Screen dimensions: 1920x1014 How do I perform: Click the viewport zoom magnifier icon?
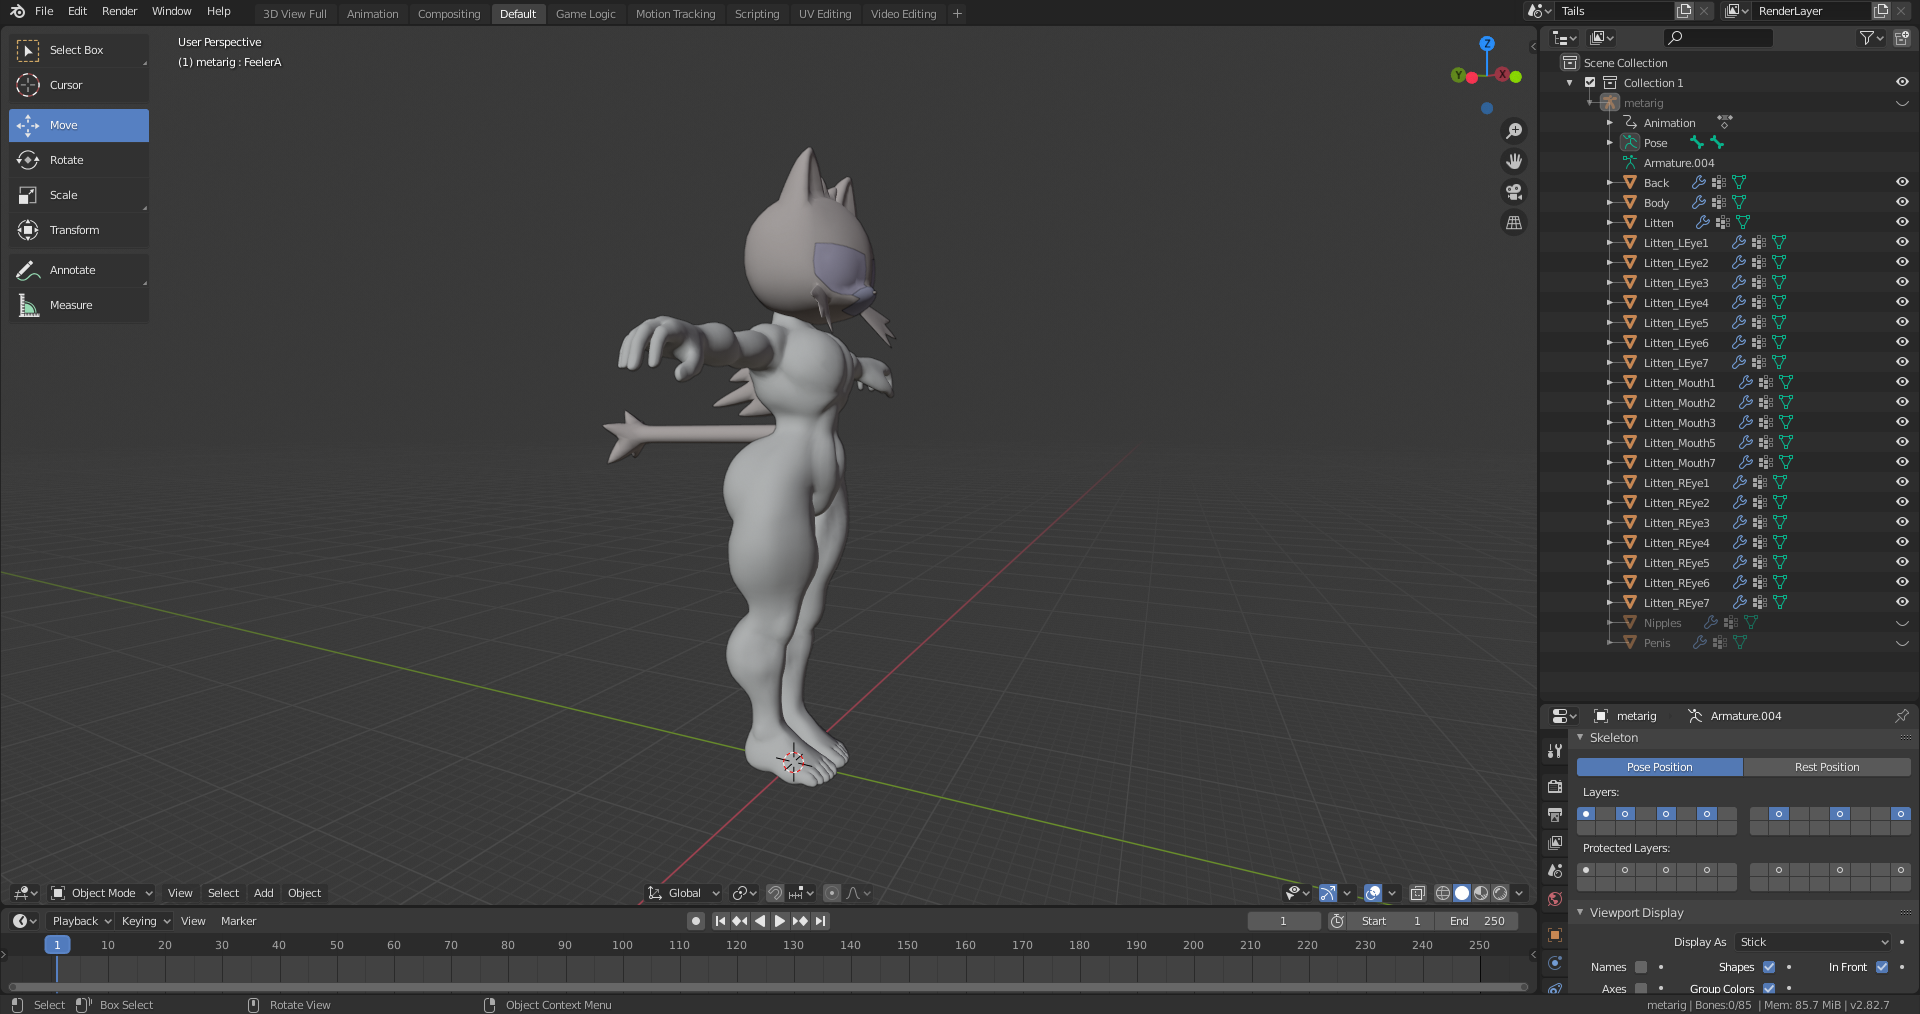click(1514, 131)
